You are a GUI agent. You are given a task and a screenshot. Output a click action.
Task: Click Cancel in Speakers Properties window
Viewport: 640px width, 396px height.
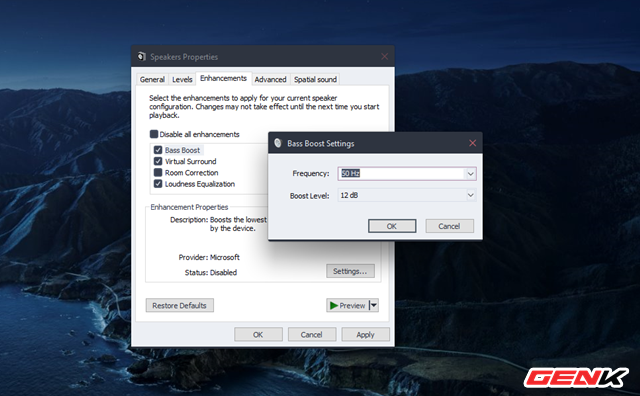pos(311,334)
